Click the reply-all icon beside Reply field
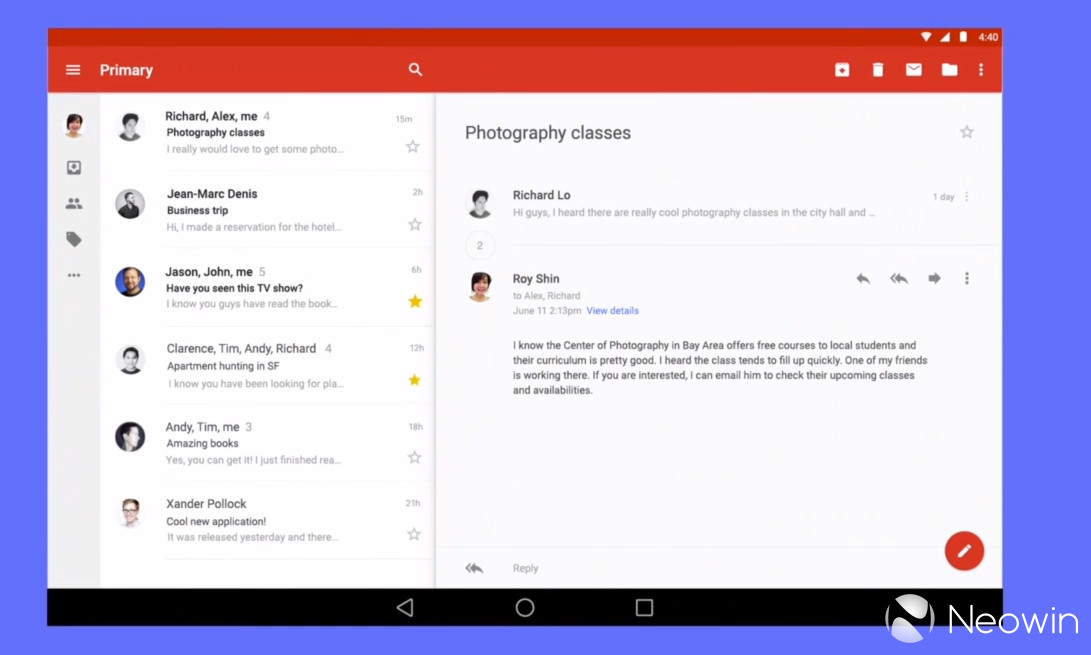This screenshot has height=655, width=1091. 474,569
